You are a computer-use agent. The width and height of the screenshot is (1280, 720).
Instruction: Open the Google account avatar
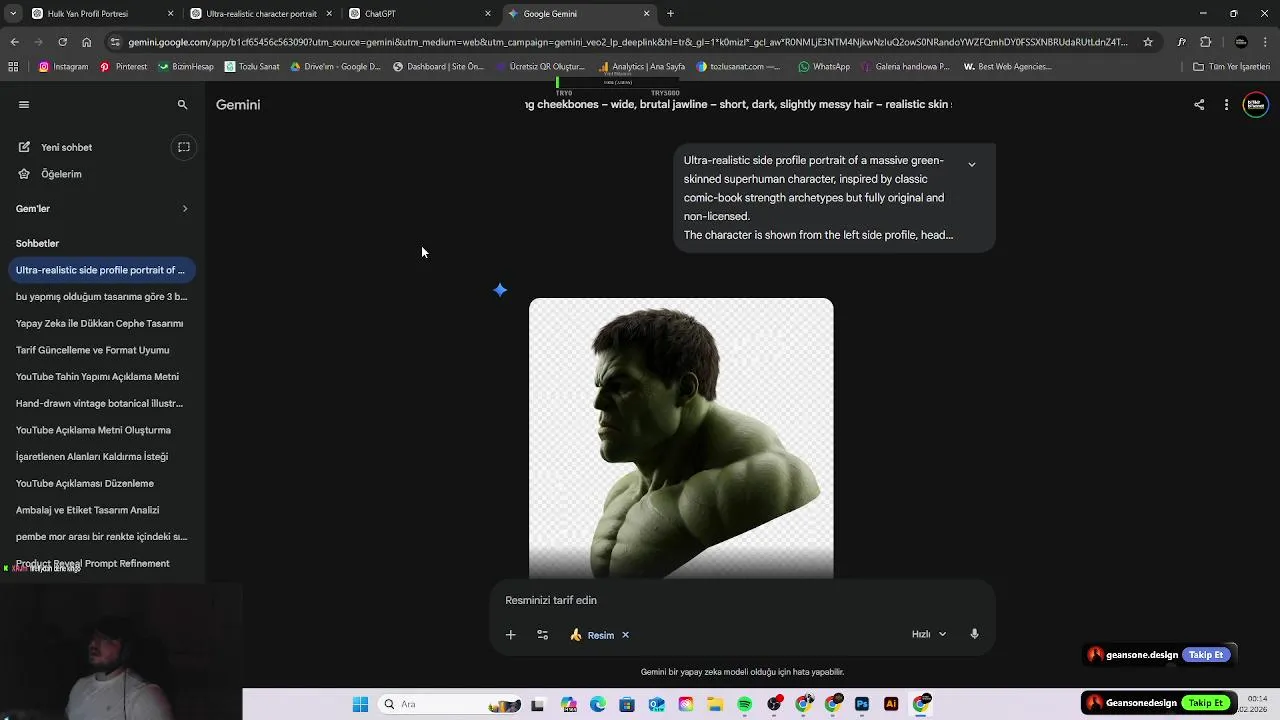[1255, 104]
